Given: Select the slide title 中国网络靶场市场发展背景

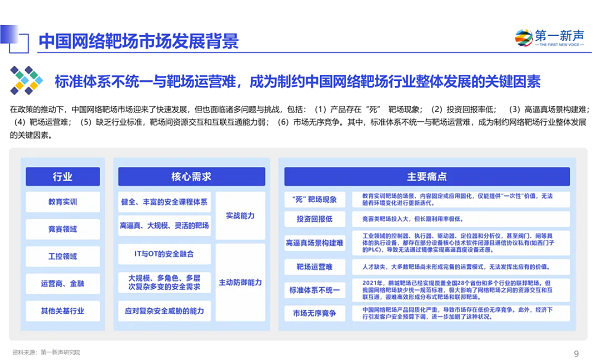Looking at the screenshot, I should point(139,41).
